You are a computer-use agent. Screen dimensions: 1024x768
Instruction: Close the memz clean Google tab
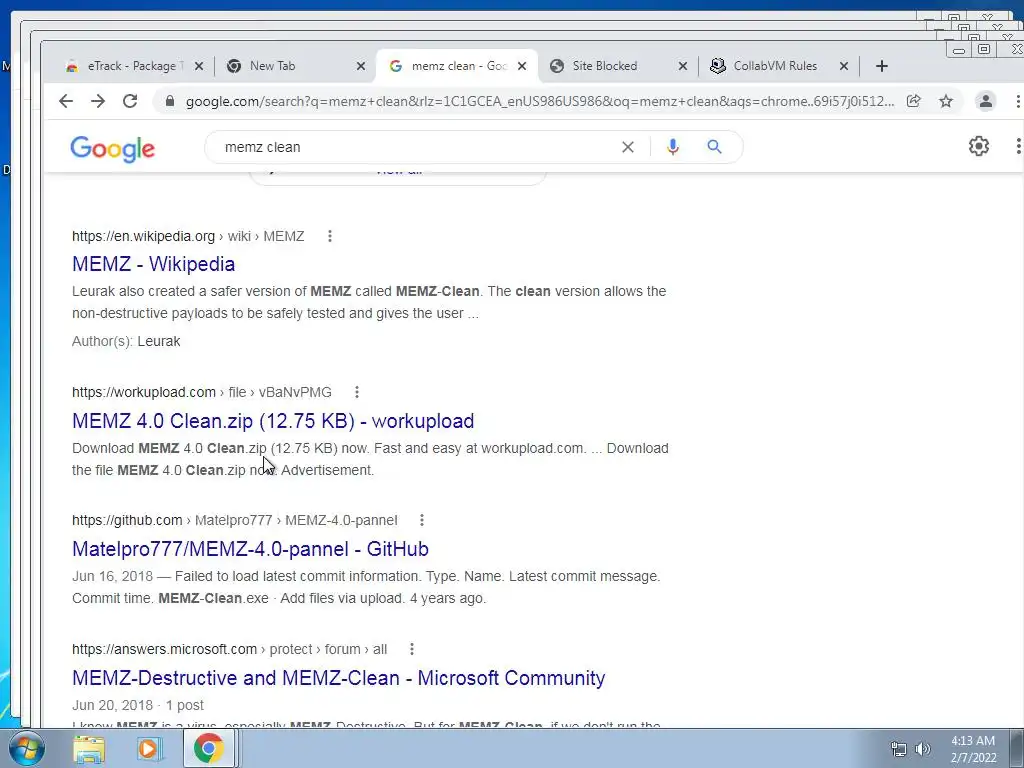pyautogui.click(x=522, y=66)
